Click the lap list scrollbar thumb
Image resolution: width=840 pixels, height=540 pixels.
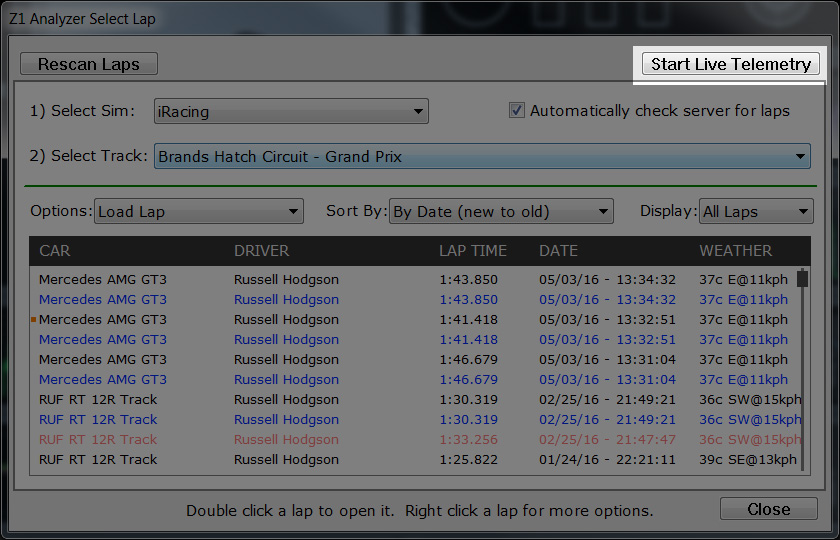(x=802, y=279)
